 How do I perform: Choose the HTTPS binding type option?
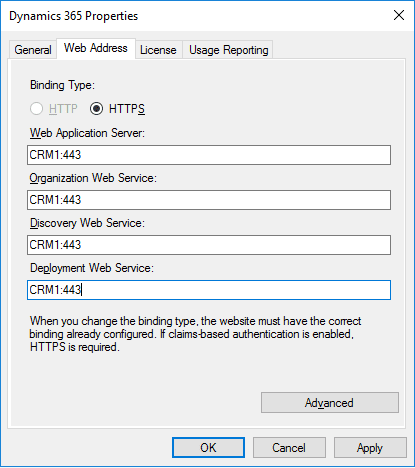coord(96,109)
